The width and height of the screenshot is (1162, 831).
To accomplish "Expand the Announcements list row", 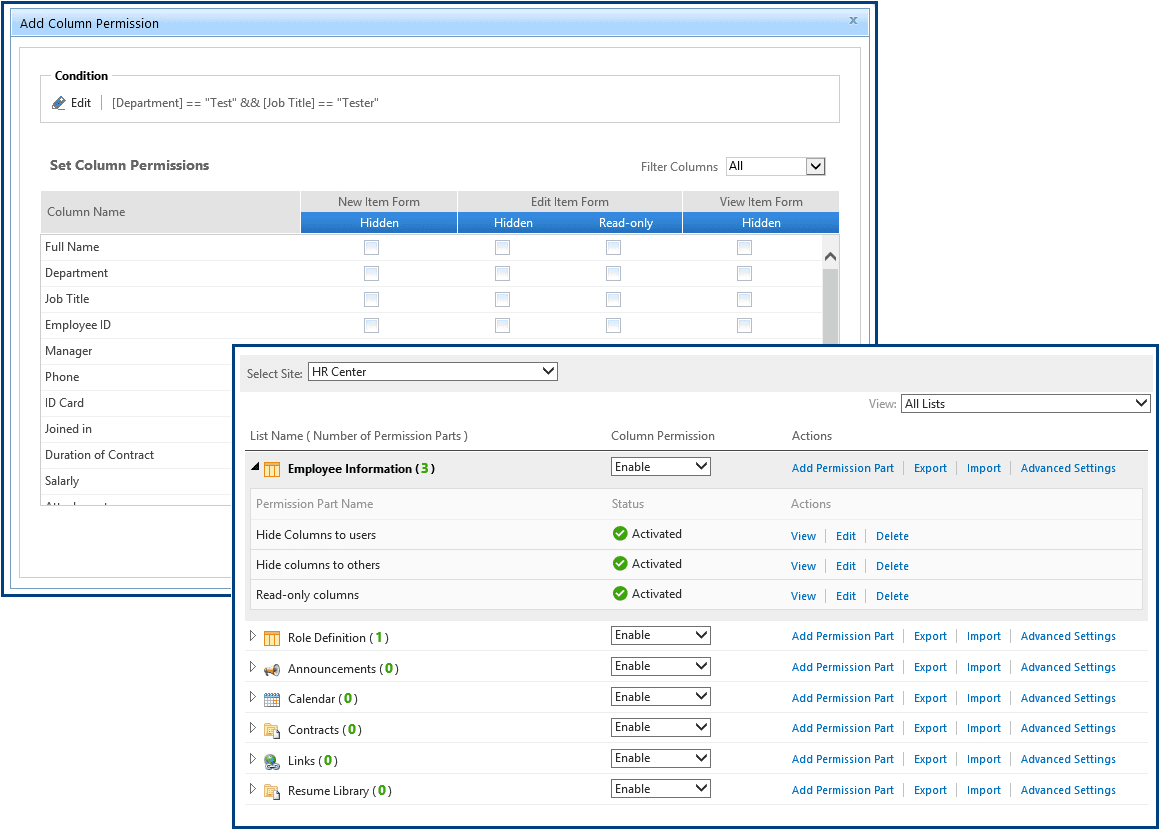I will point(253,667).
